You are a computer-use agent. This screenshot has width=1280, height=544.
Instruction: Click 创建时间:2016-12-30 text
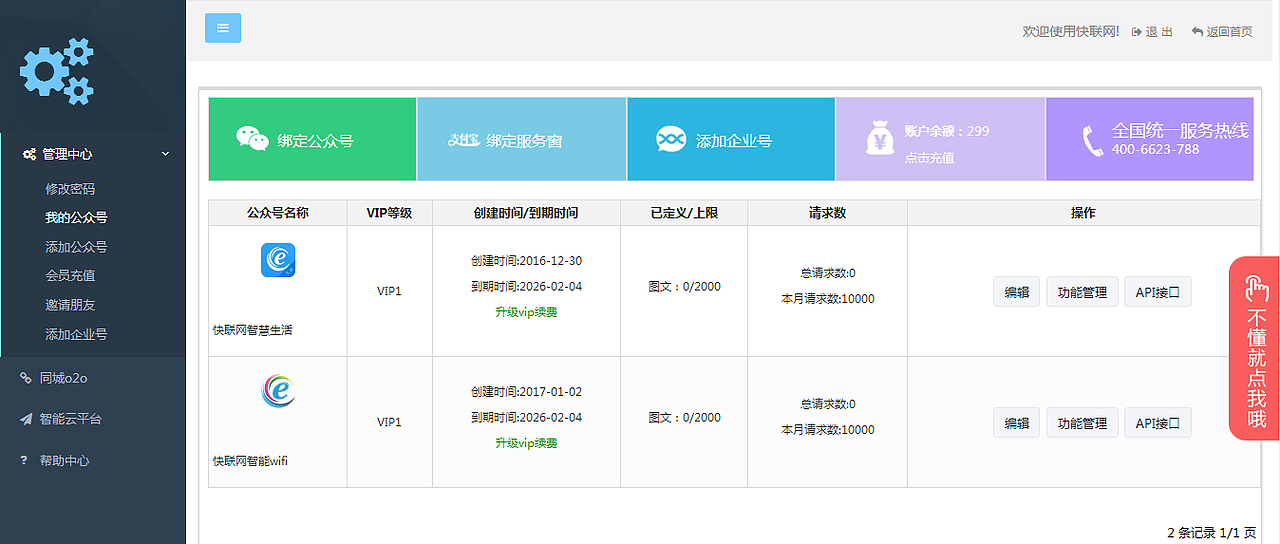click(526, 261)
